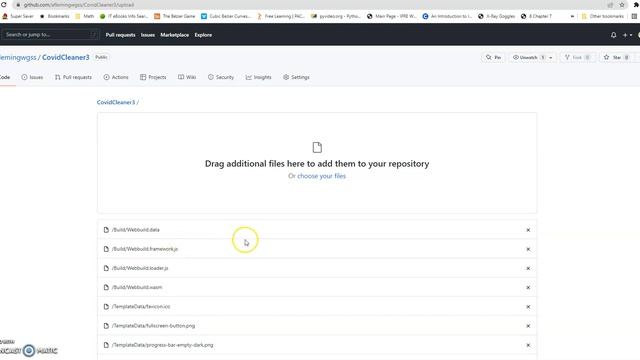Click Pull requests in the top navigation

tap(120, 35)
